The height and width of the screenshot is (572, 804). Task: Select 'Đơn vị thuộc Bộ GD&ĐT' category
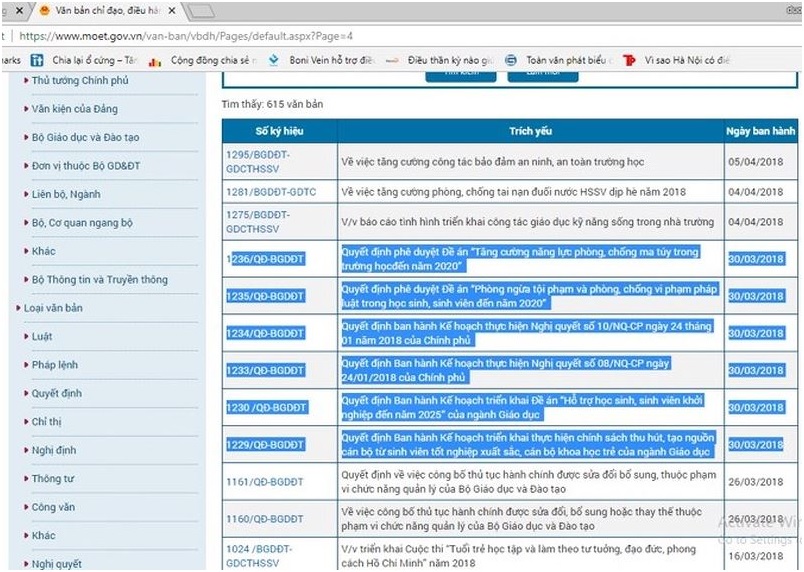click(86, 166)
